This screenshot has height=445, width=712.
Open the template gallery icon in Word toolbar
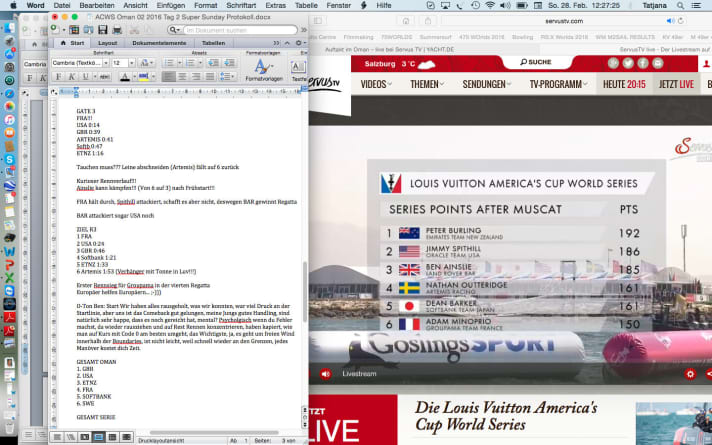pyautogui.click(x=74, y=30)
